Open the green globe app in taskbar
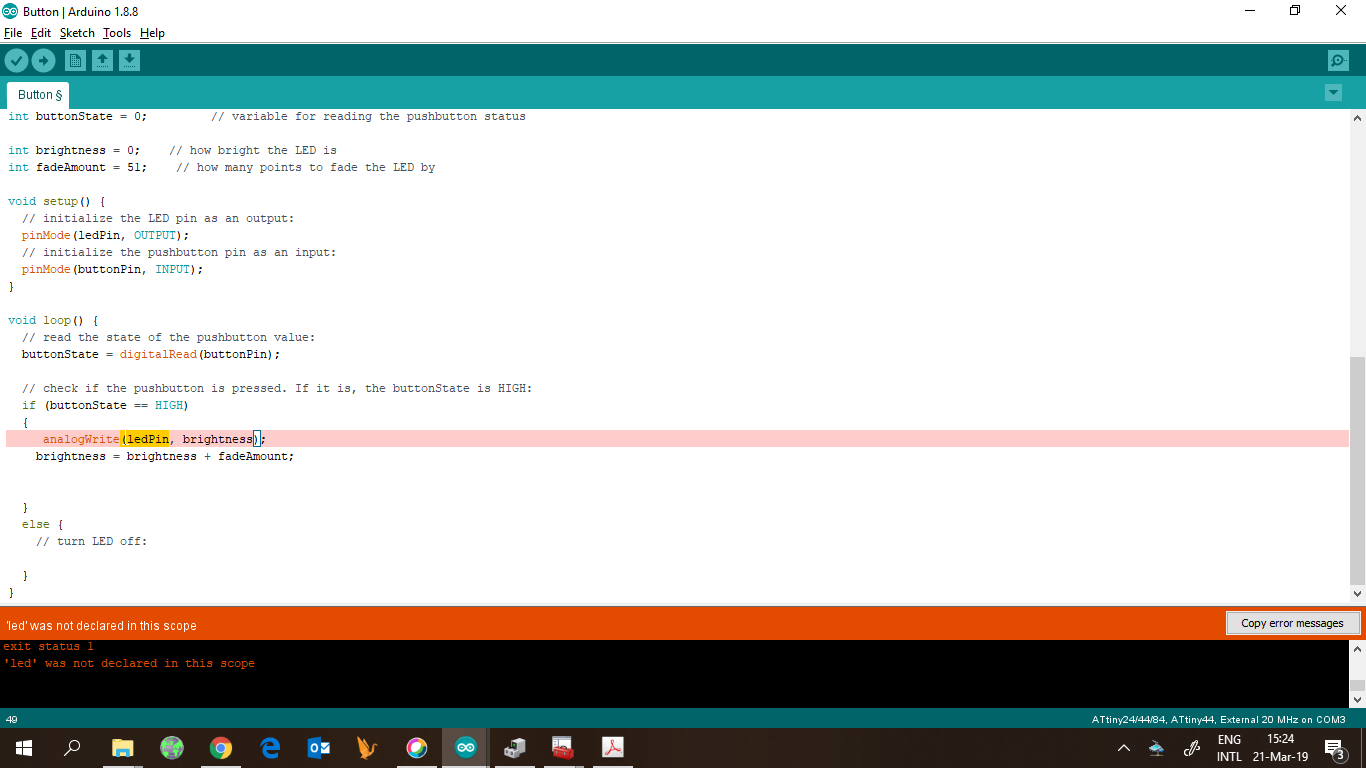 [x=172, y=748]
